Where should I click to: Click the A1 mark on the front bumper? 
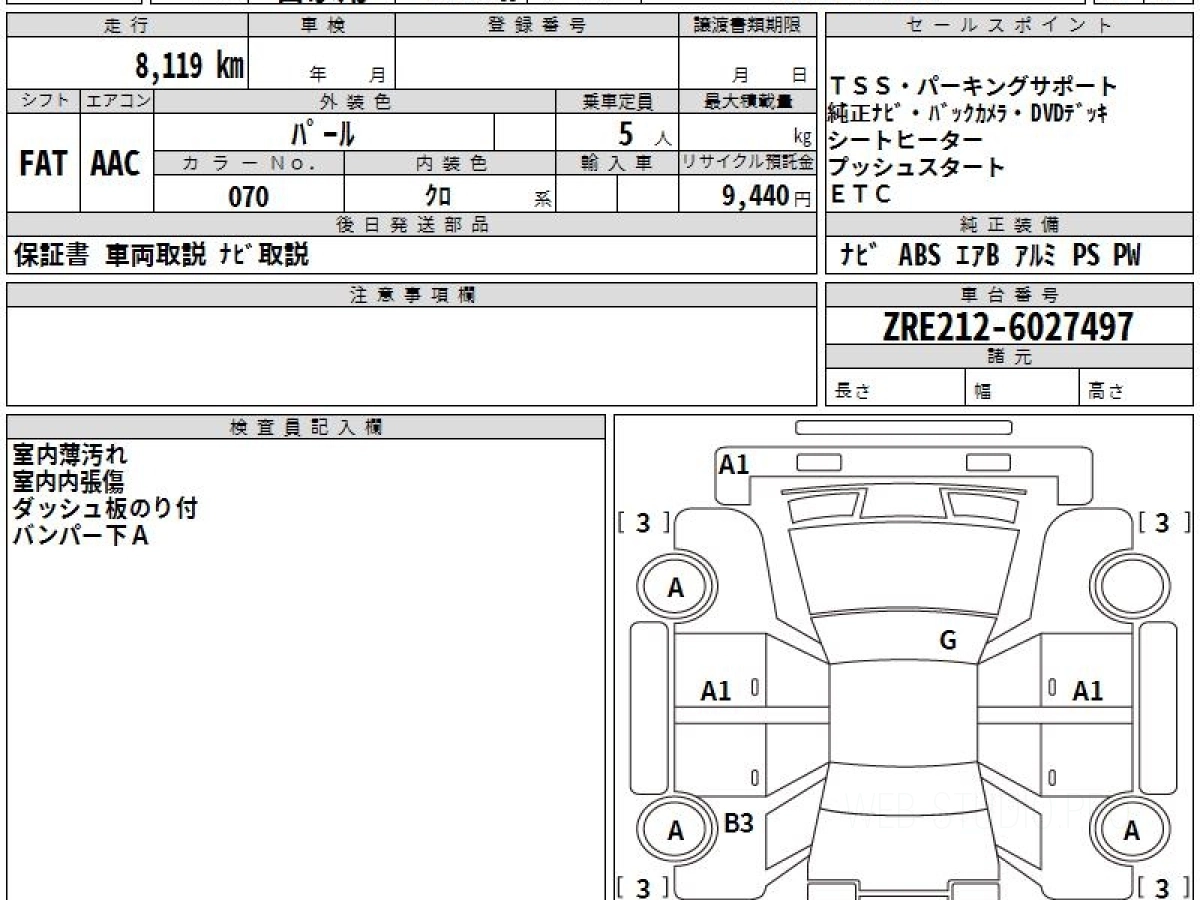pos(734,464)
